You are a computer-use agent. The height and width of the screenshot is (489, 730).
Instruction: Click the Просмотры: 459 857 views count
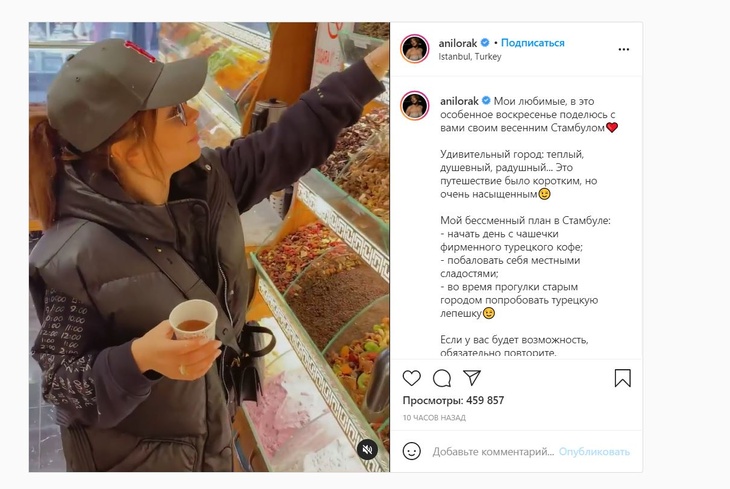[453, 401]
